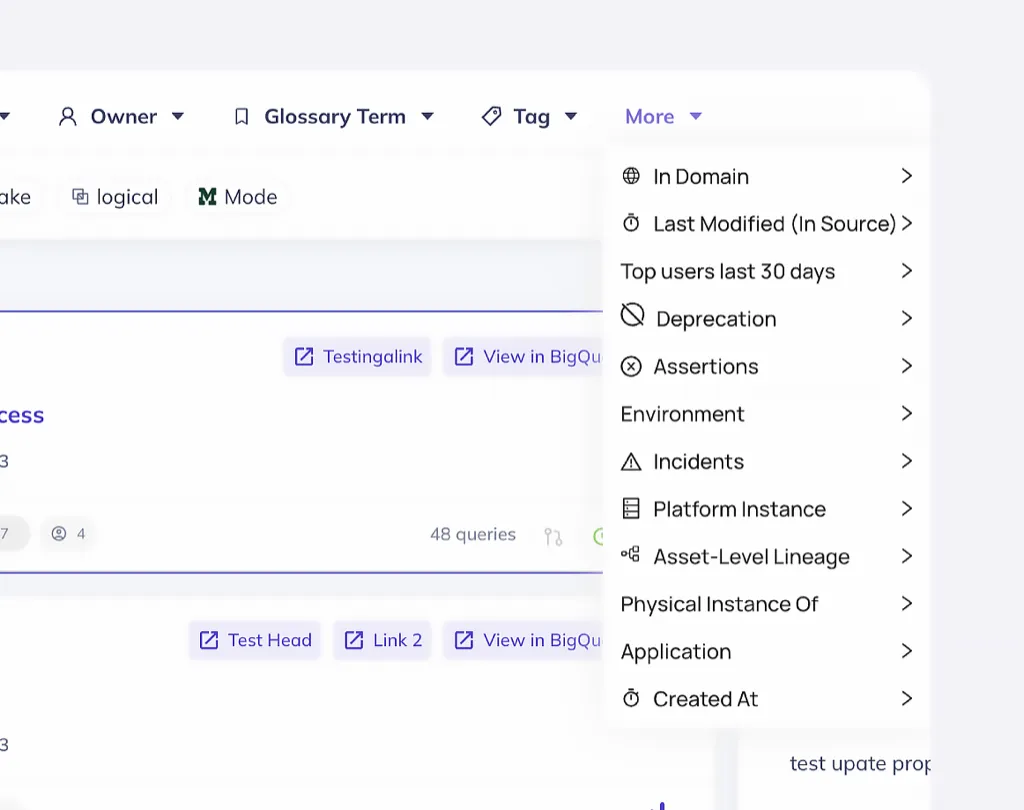Click the Link 2 button
Image resolution: width=1024 pixels, height=810 pixels.
pyautogui.click(x=383, y=640)
